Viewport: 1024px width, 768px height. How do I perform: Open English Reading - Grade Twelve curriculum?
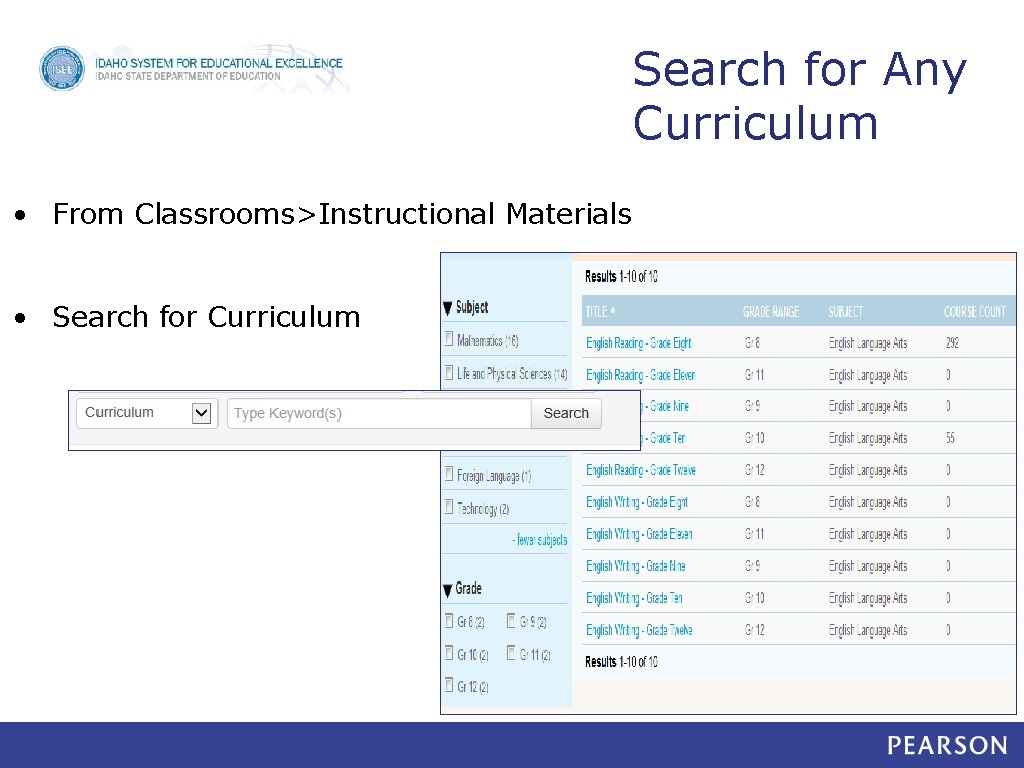tap(641, 470)
